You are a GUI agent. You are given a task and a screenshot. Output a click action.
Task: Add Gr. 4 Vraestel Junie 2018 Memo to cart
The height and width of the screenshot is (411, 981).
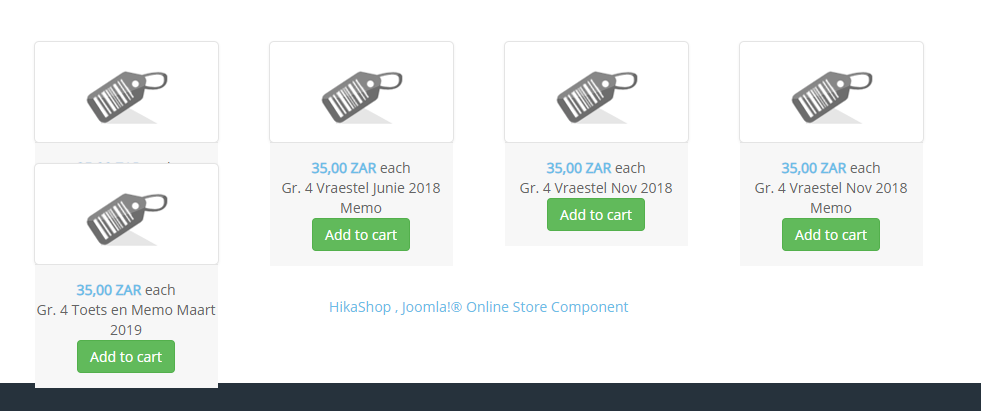(x=361, y=235)
